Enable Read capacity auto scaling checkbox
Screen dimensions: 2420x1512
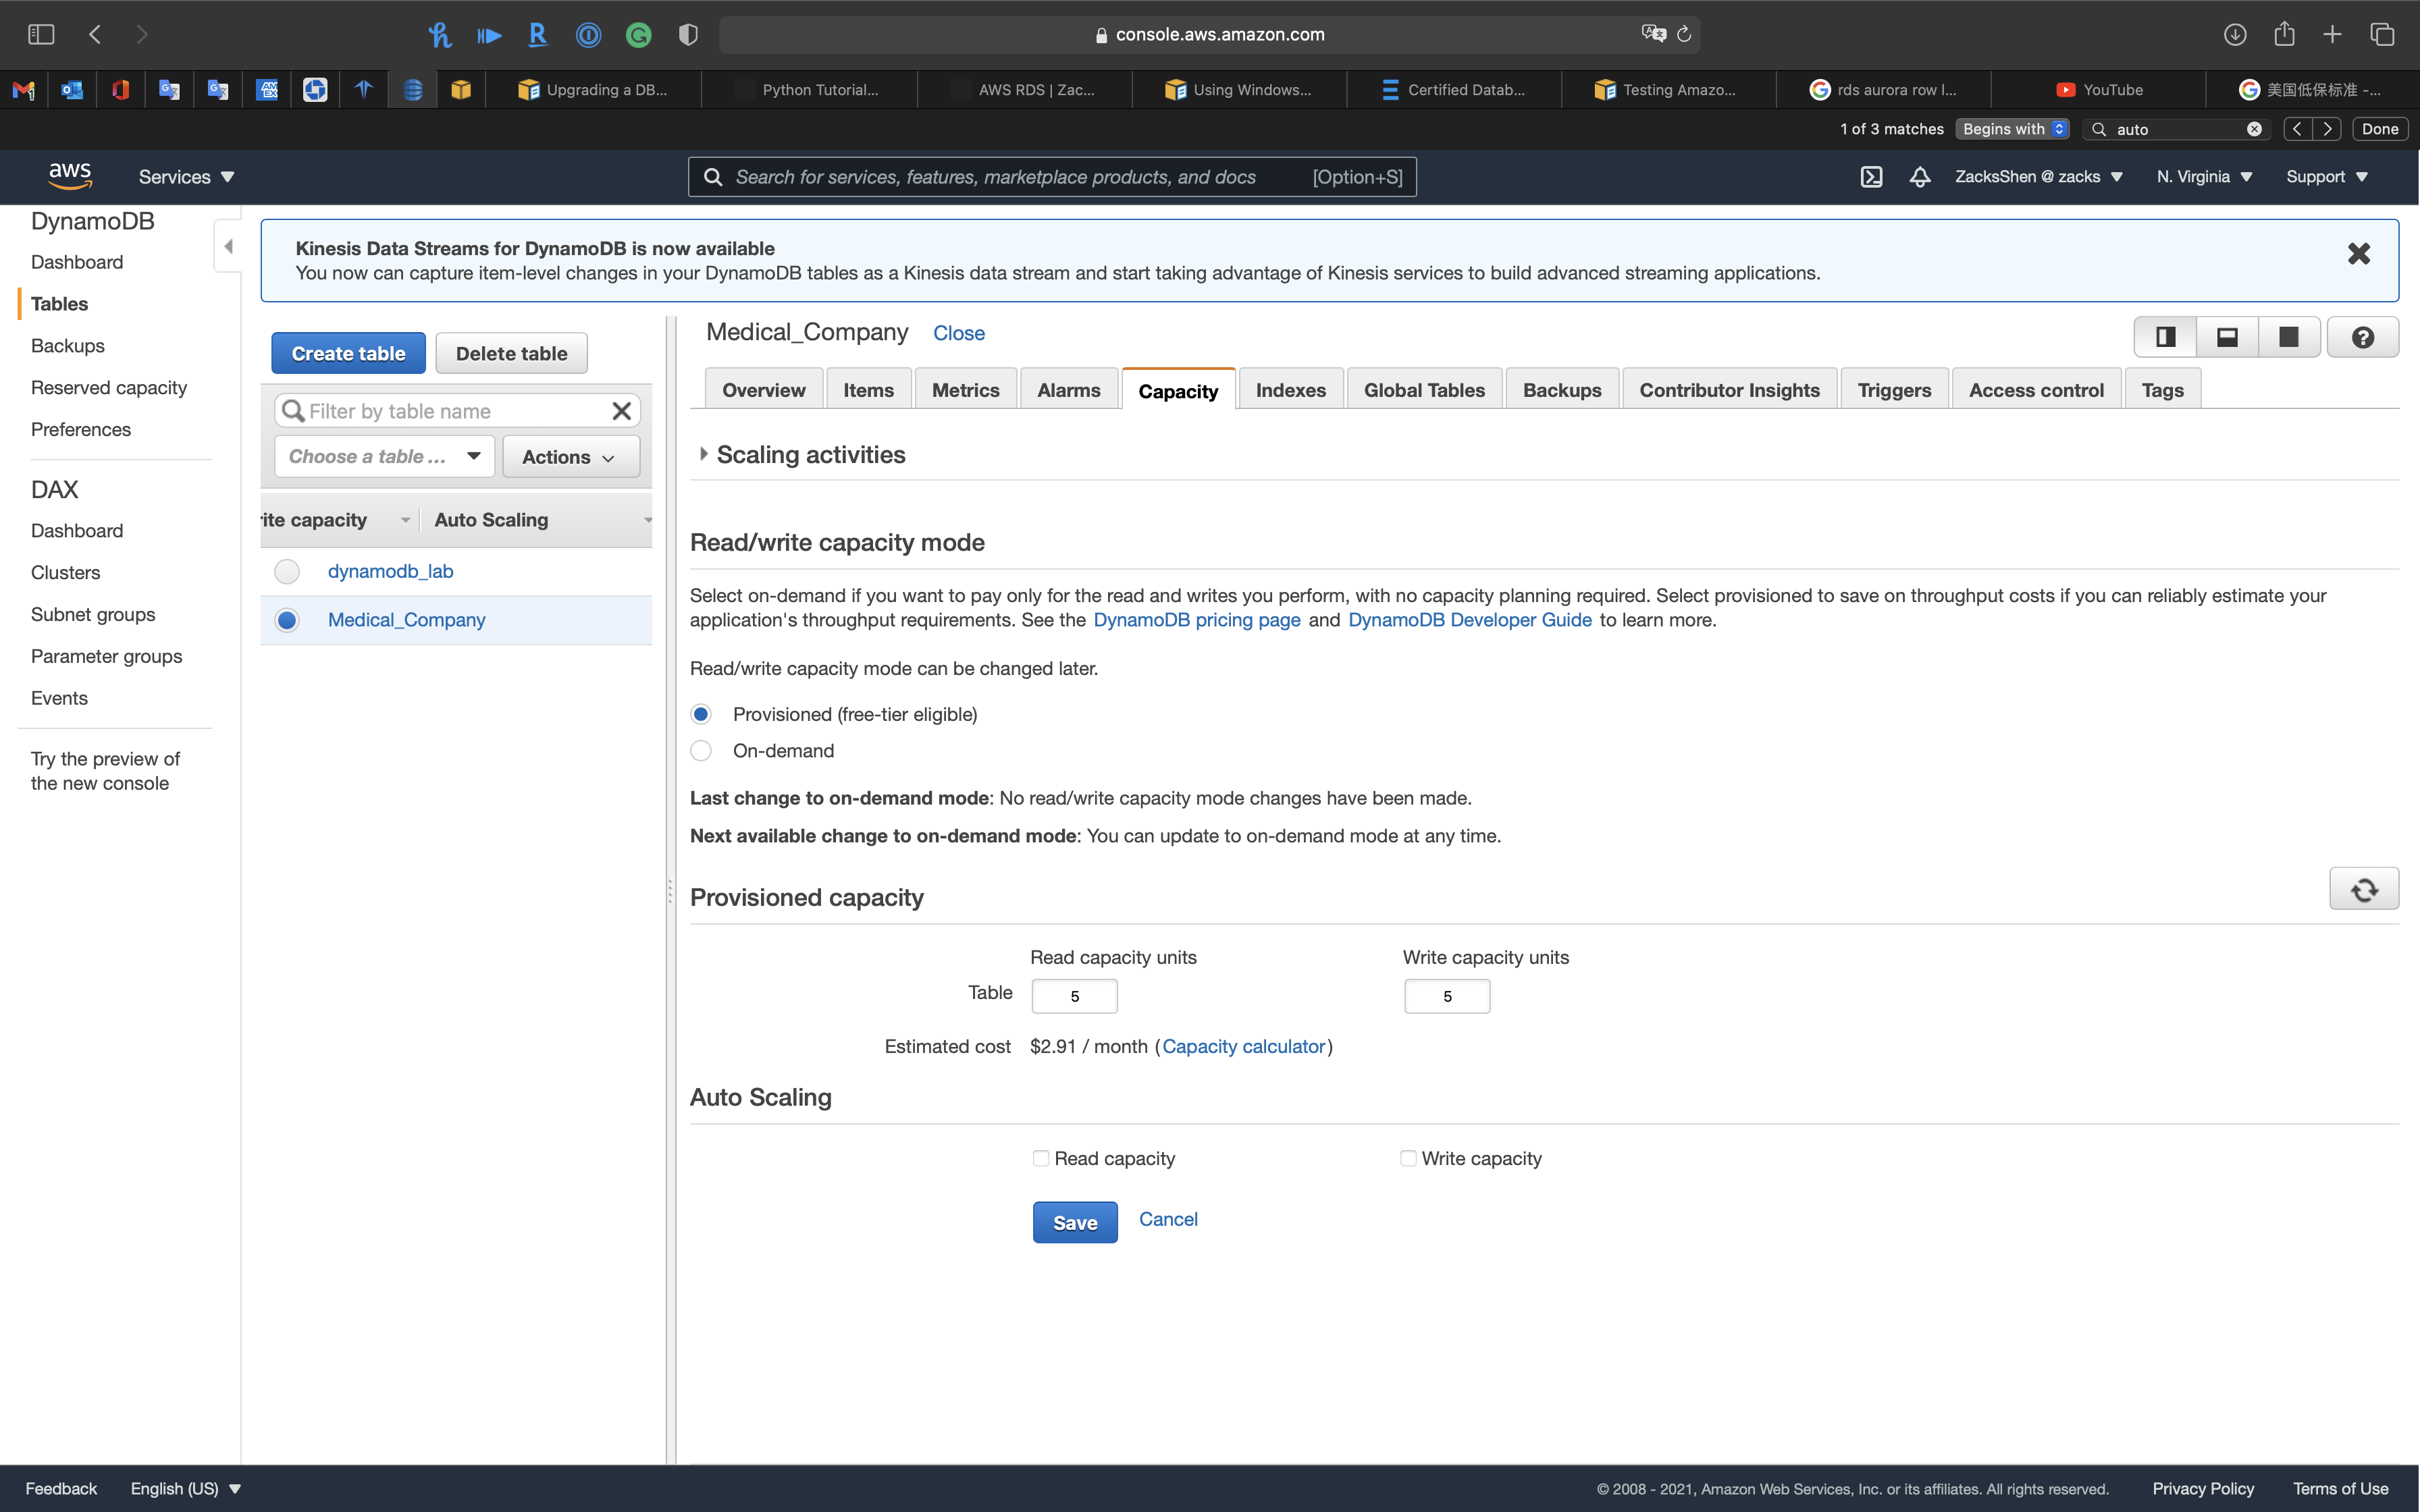click(1041, 1158)
